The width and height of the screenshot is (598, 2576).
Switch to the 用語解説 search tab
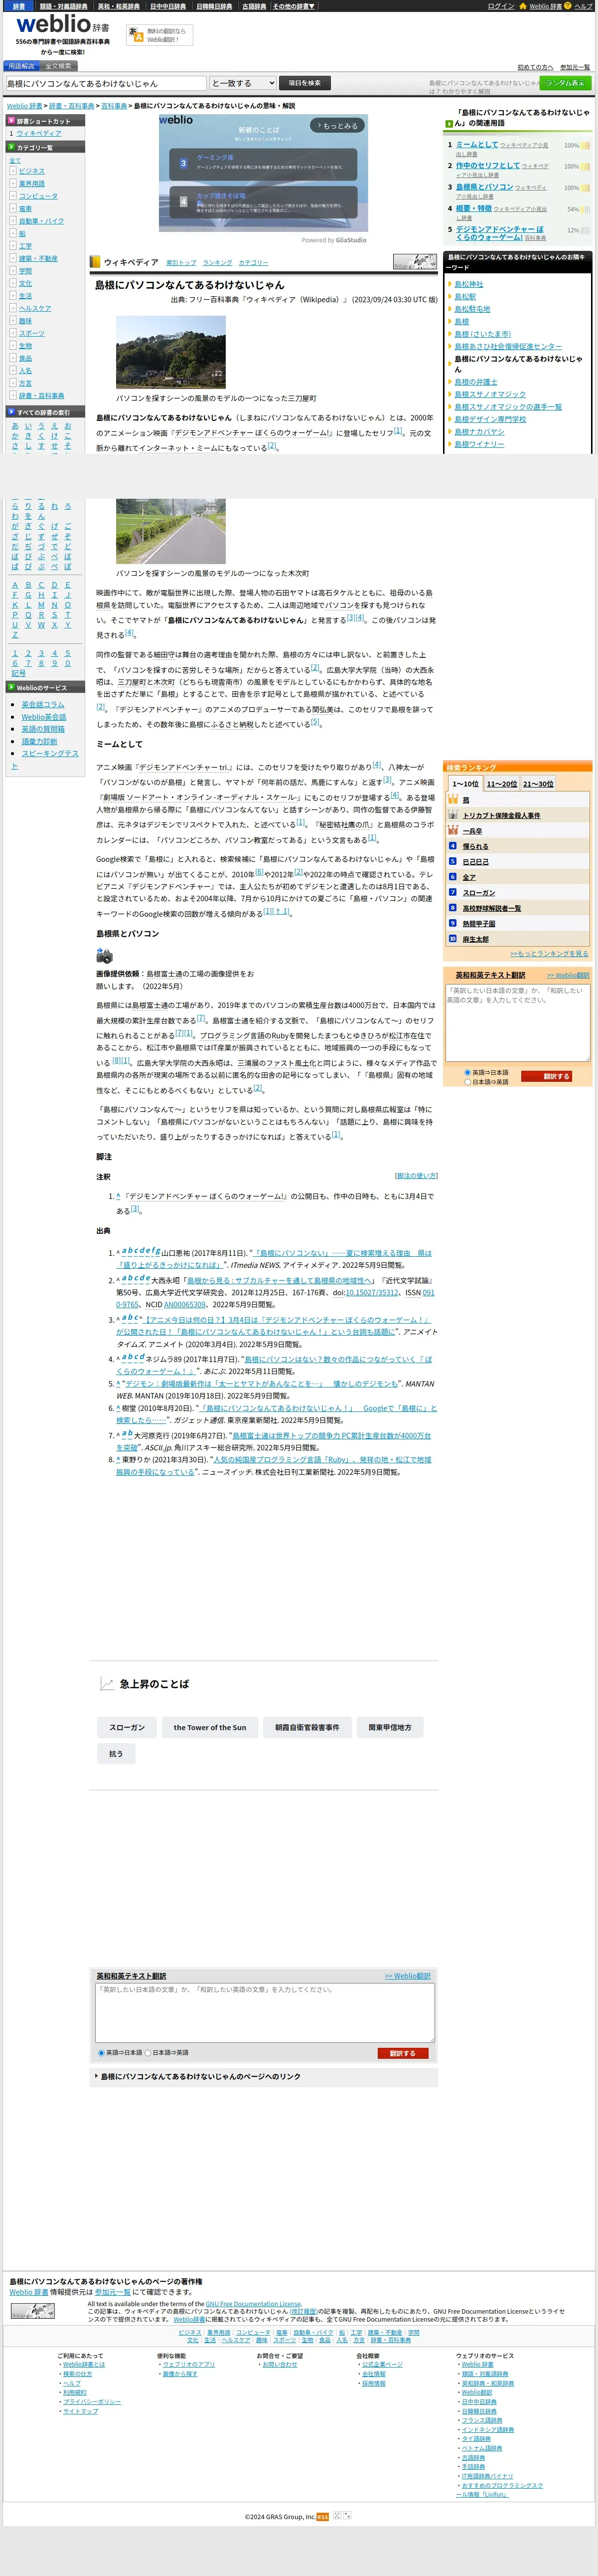tap(22, 66)
